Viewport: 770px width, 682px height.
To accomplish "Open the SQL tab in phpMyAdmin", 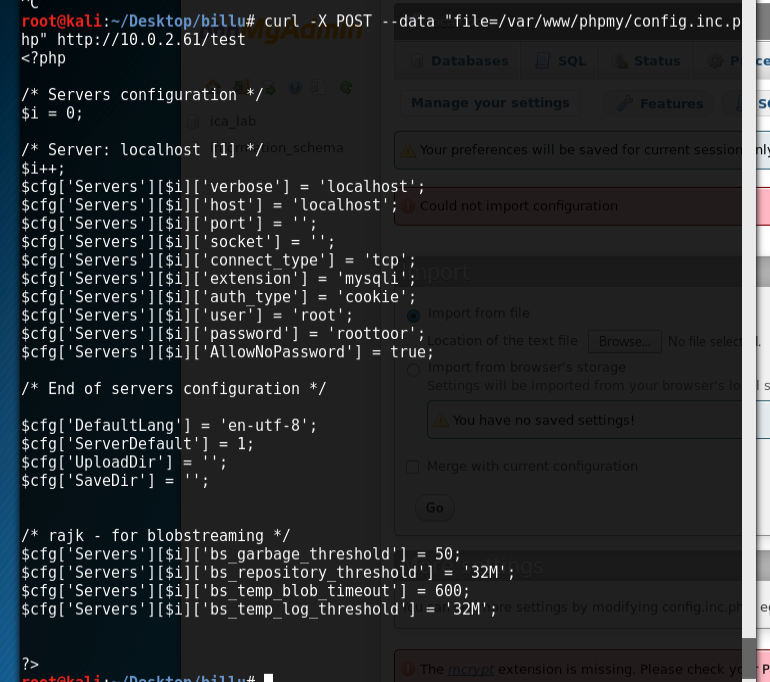I will (x=559, y=61).
